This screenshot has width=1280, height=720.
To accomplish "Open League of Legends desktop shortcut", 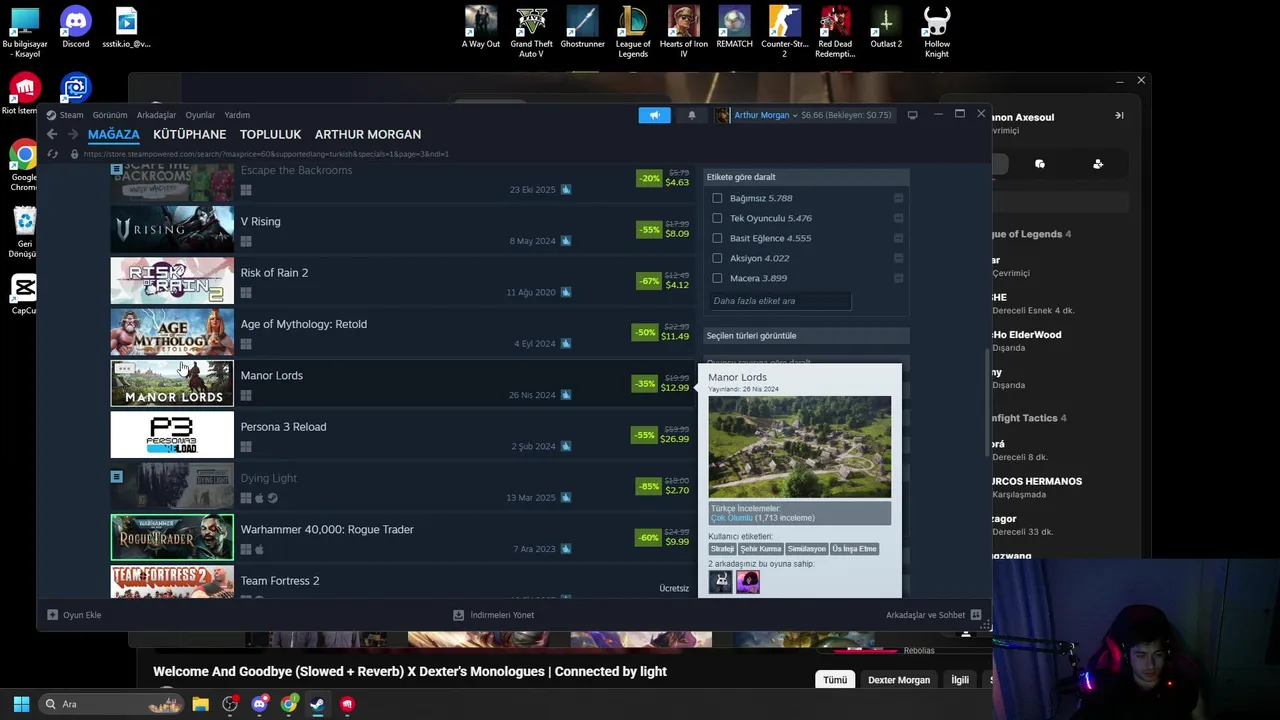I will point(632,32).
